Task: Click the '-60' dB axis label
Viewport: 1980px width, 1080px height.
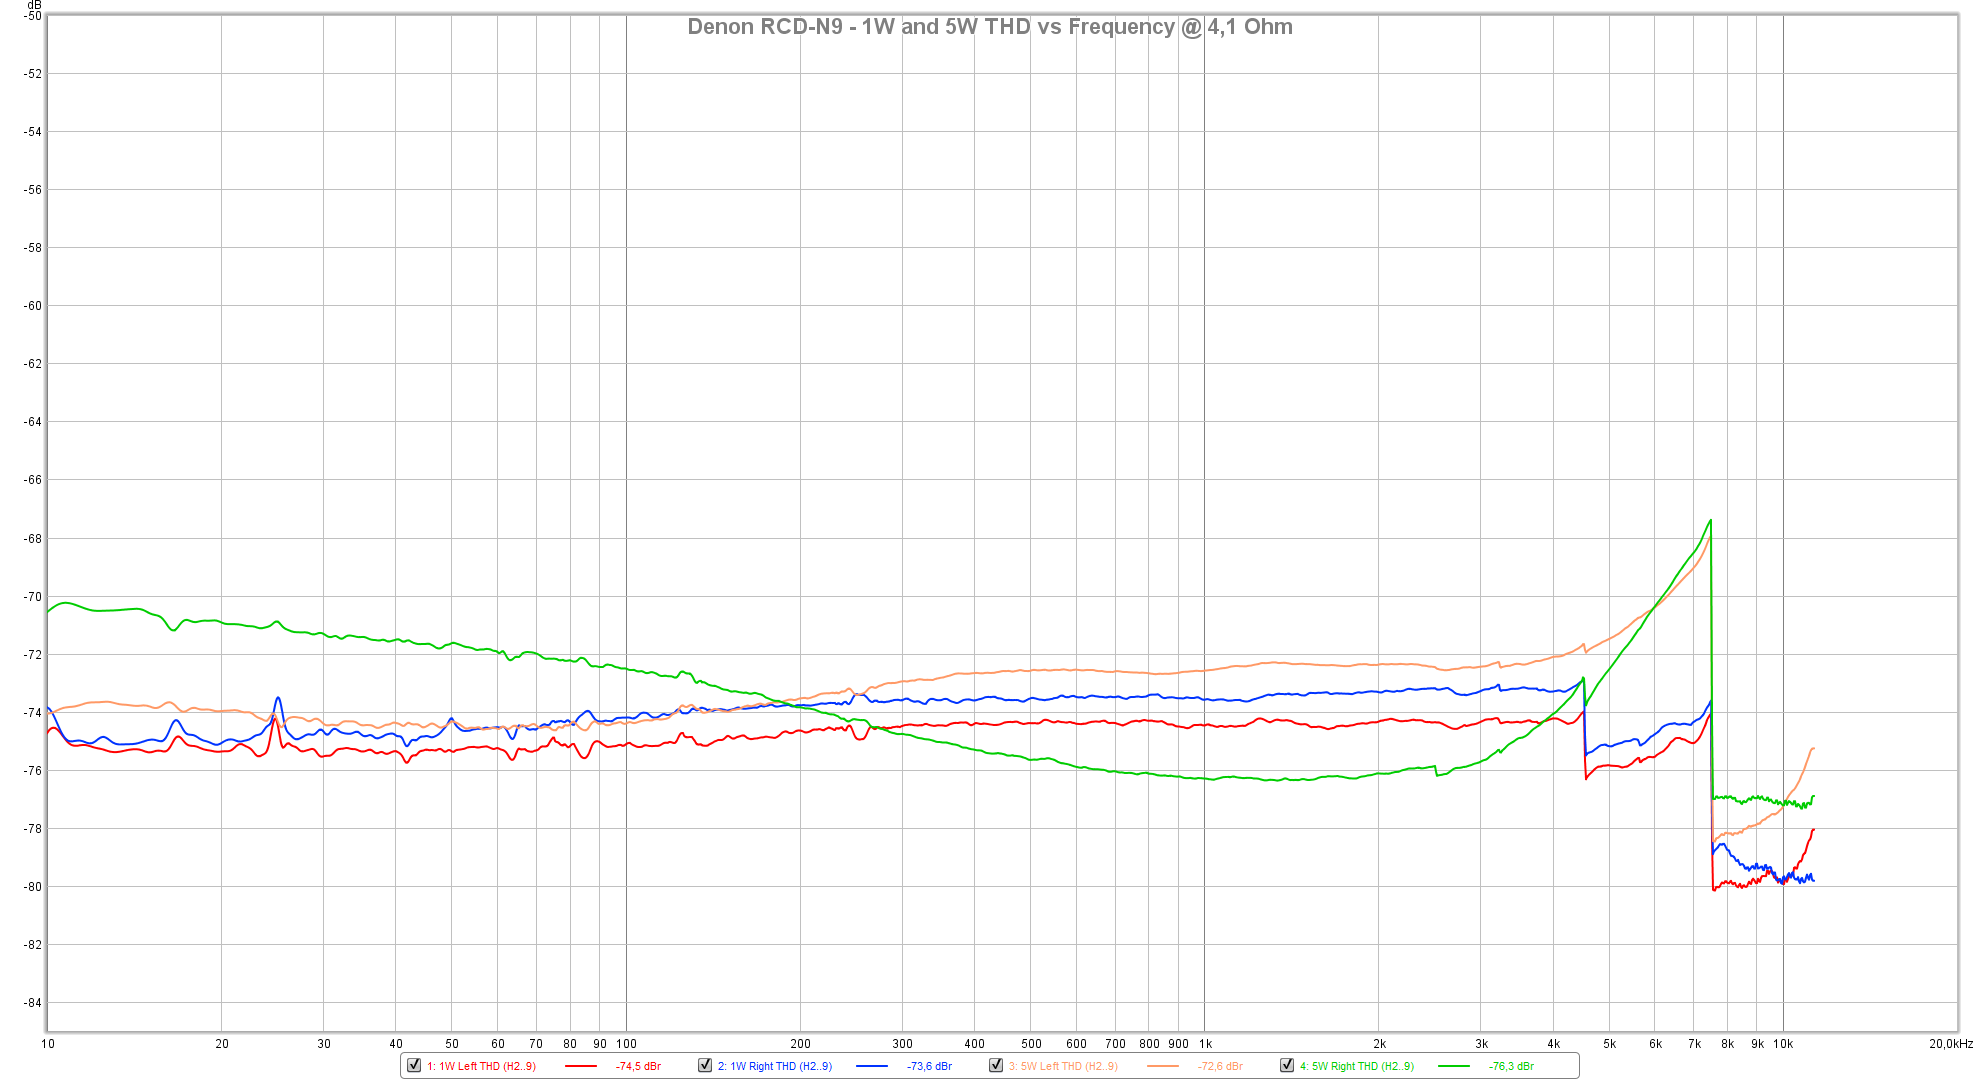Action: click(x=32, y=306)
